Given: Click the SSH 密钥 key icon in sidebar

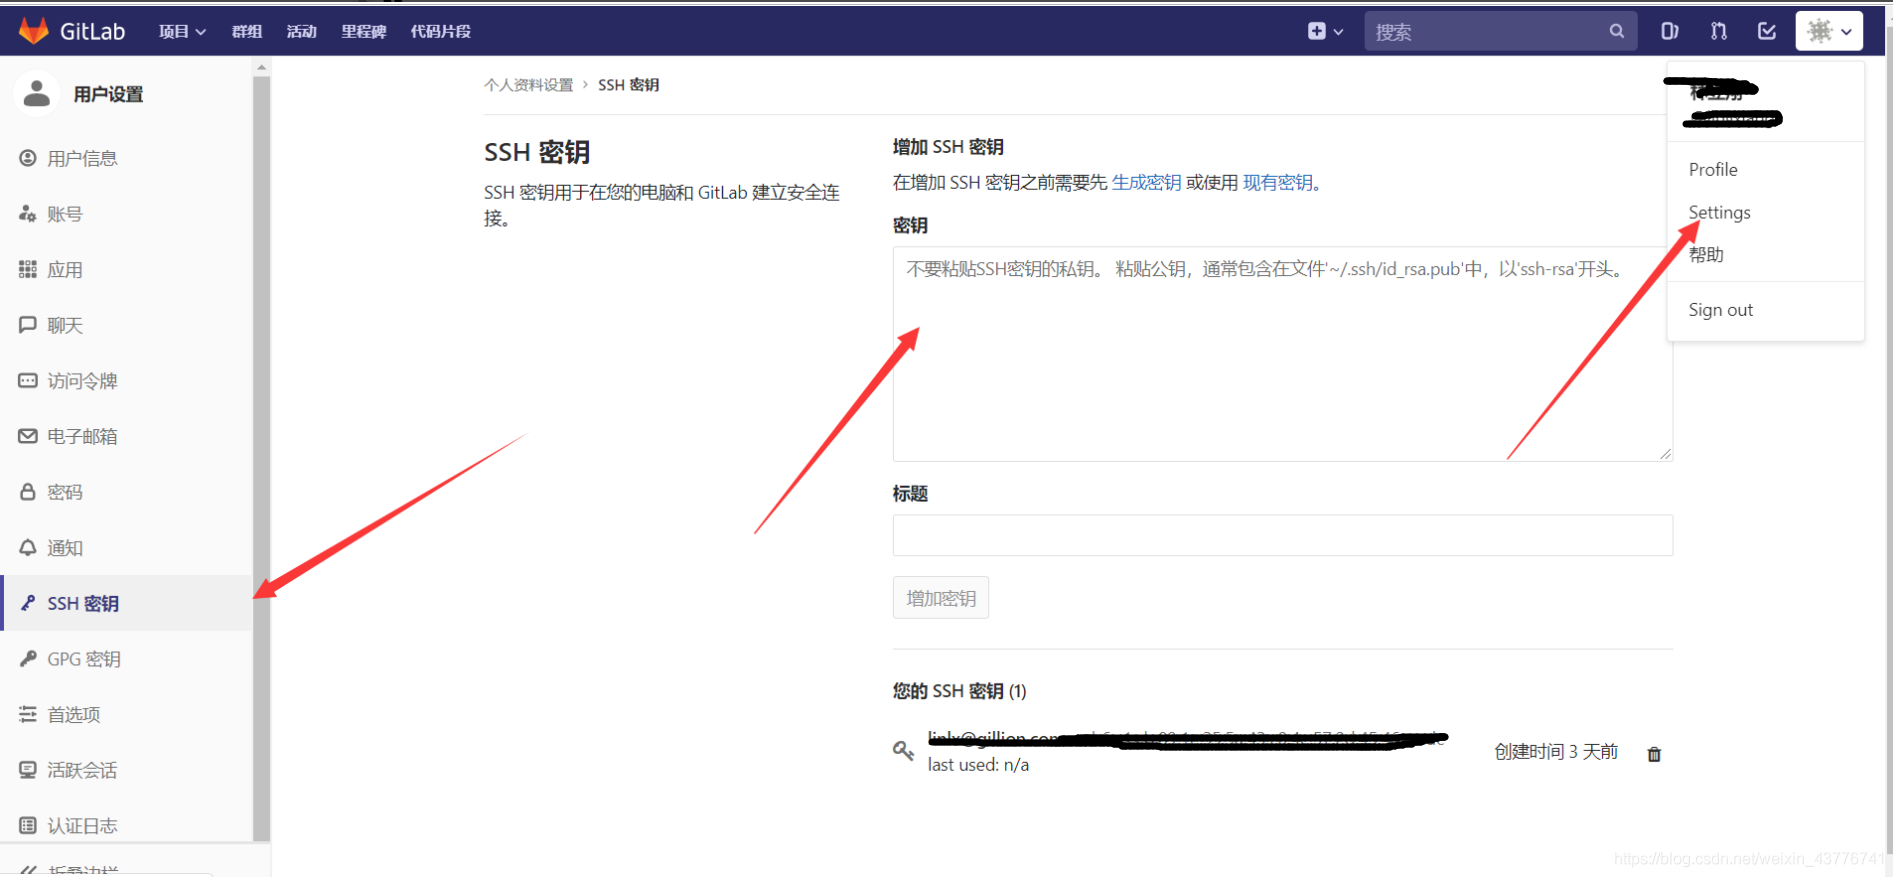Looking at the screenshot, I should pyautogui.click(x=28, y=603).
